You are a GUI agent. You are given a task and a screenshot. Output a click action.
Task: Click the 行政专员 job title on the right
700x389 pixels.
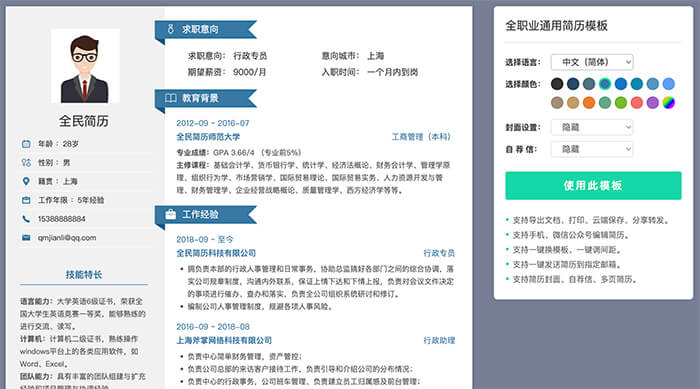[439, 253]
